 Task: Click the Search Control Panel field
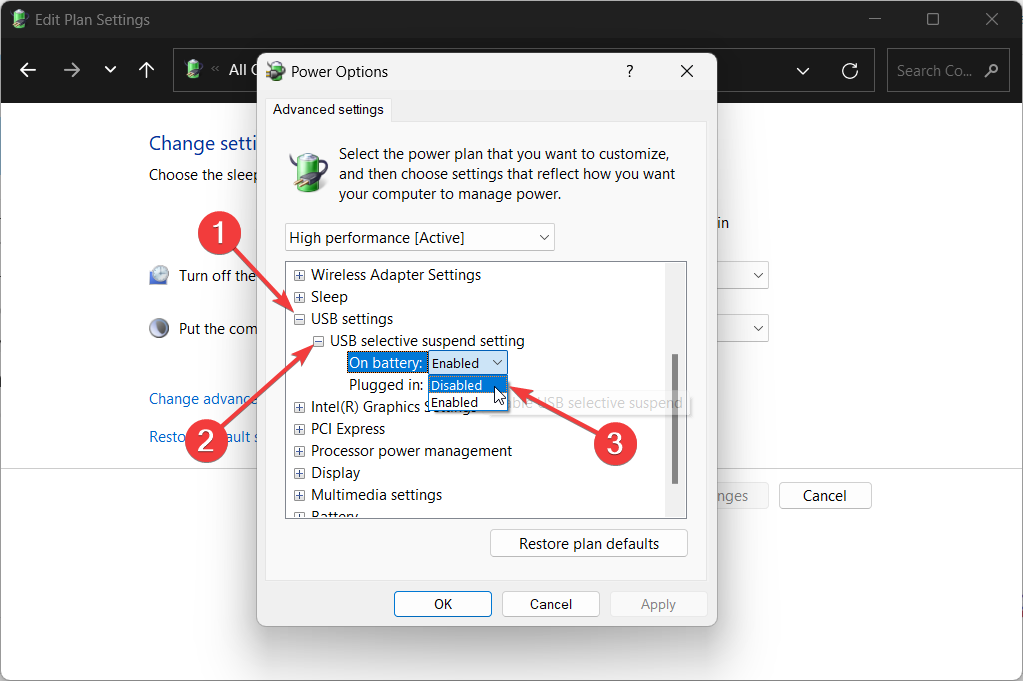pos(948,70)
